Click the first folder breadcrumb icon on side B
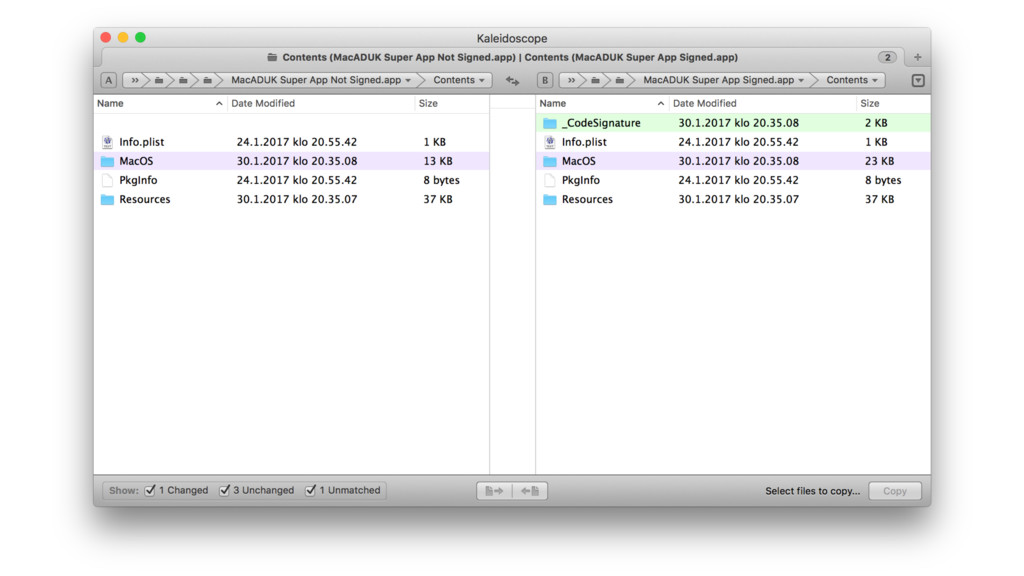 click(595, 80)
